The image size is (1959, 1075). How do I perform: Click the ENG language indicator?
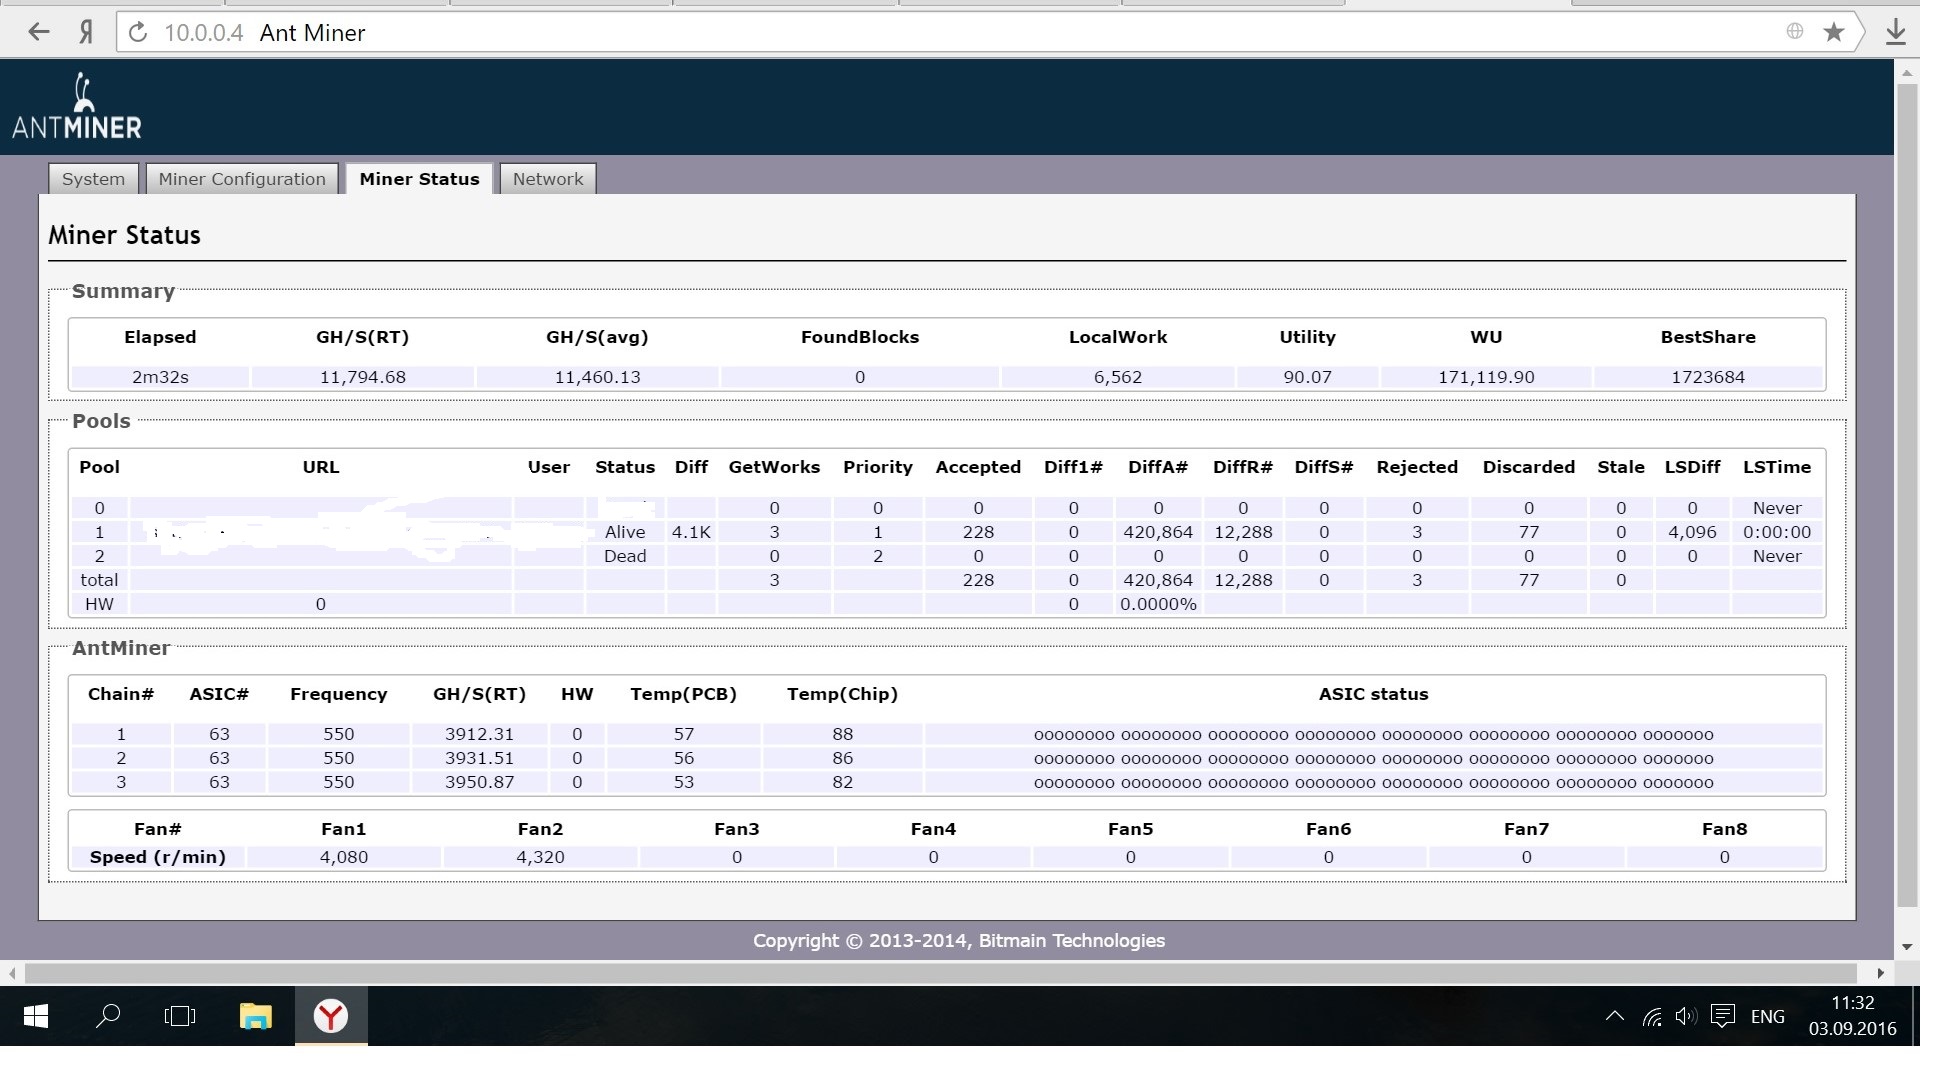[1767, 1016]
